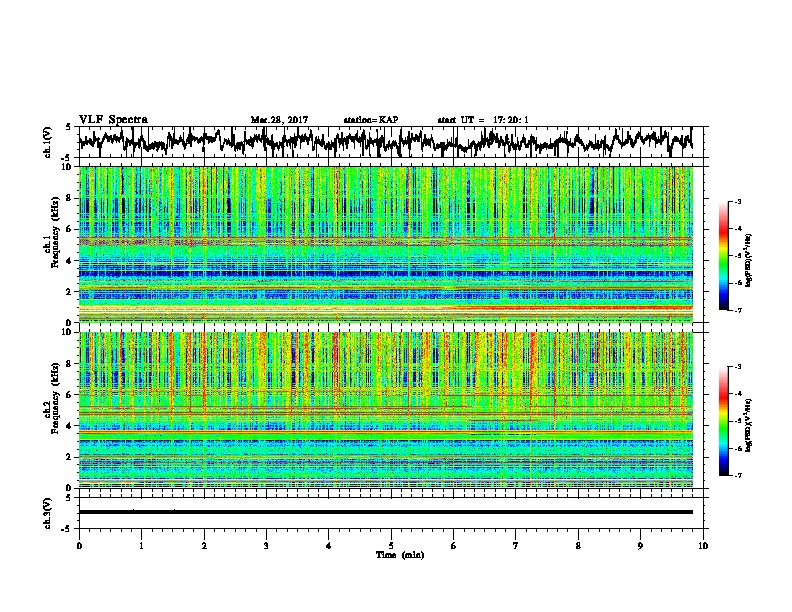Viewport: 792px width, 612px height.
Task: Click the "-3" label on ch.1 color bar
Action: (738, 201)
